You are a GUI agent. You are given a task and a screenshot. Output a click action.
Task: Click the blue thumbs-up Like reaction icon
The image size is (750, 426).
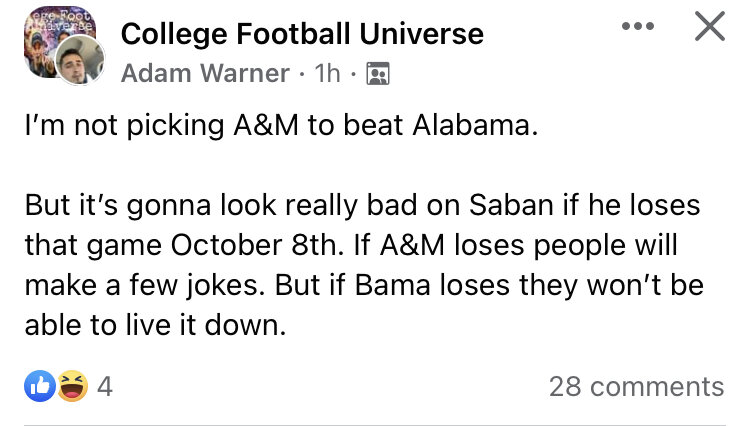pos(41,386)
